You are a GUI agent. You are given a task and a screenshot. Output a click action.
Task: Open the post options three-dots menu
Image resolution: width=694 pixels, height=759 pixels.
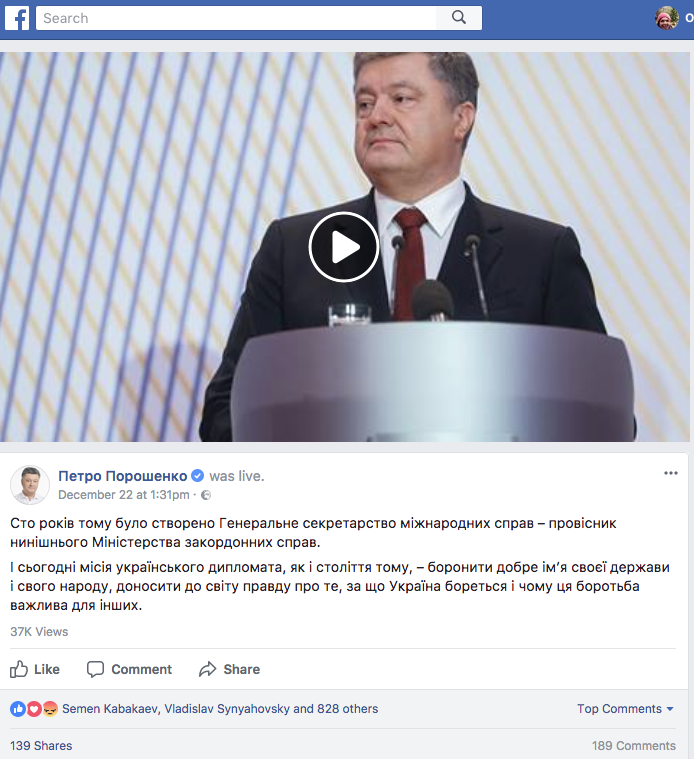670,473
